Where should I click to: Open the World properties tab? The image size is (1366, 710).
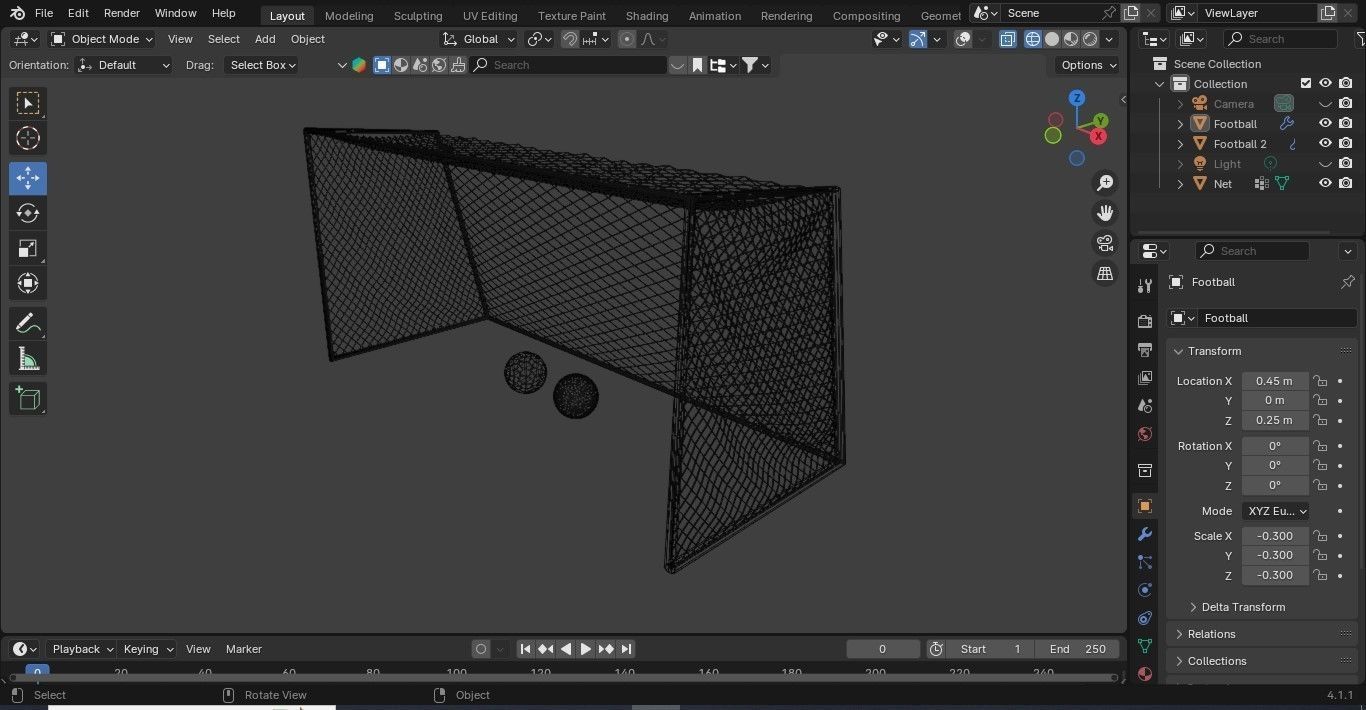pos(1145,434)
